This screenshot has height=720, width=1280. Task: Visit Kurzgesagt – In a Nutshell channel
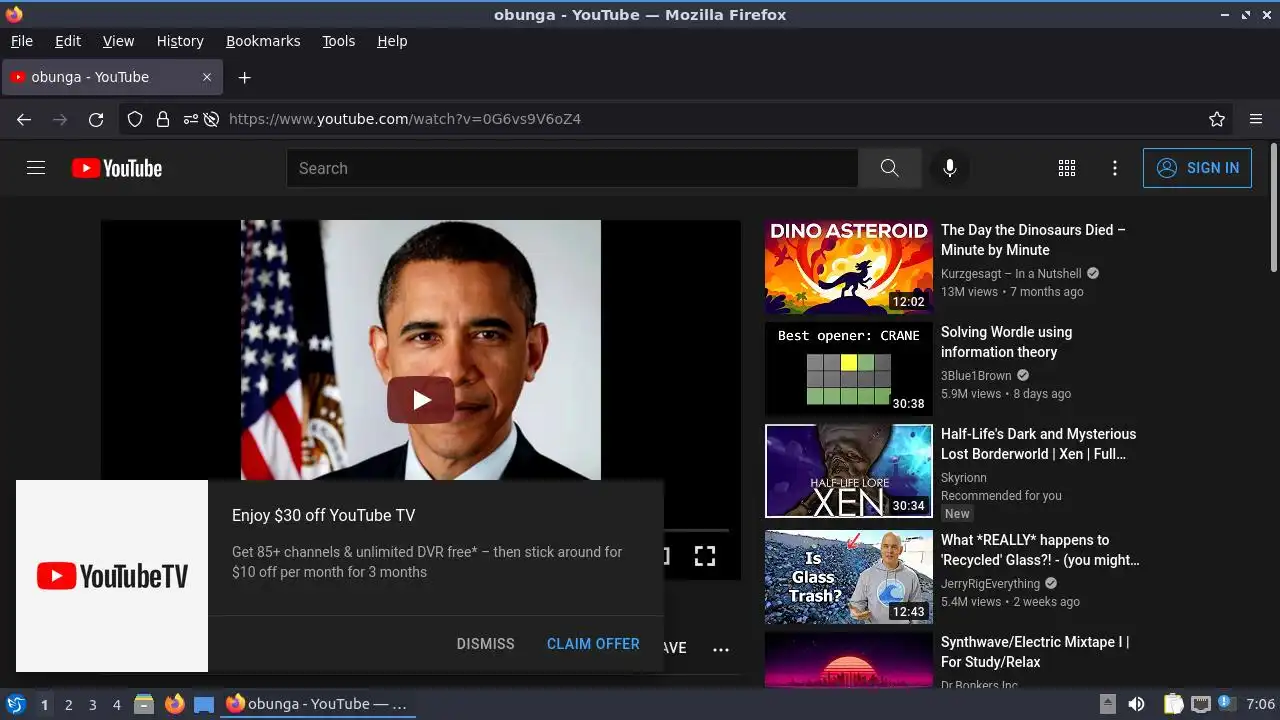click(1011, 274)
